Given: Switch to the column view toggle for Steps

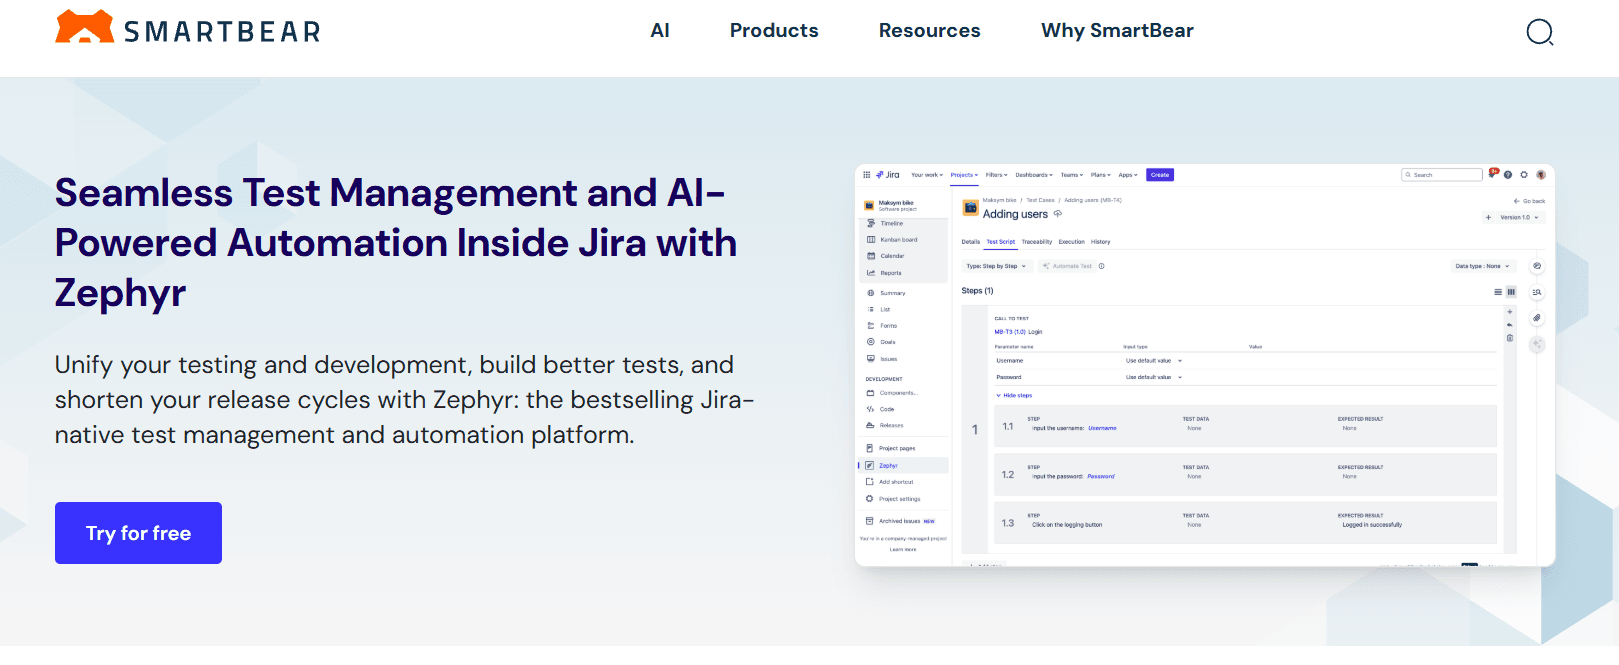Looking at the screenshot, I should pos(1511,292).
